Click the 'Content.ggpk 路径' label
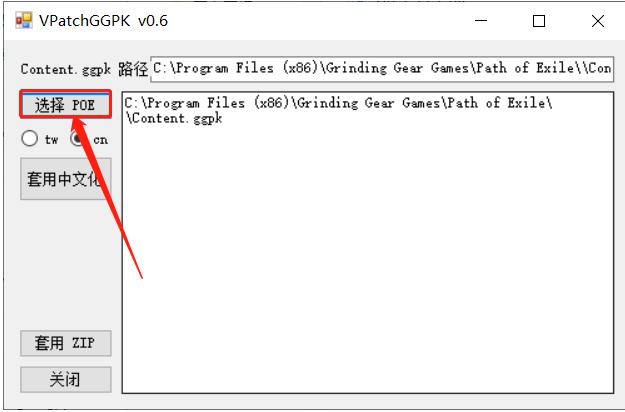 click(84, 69)
